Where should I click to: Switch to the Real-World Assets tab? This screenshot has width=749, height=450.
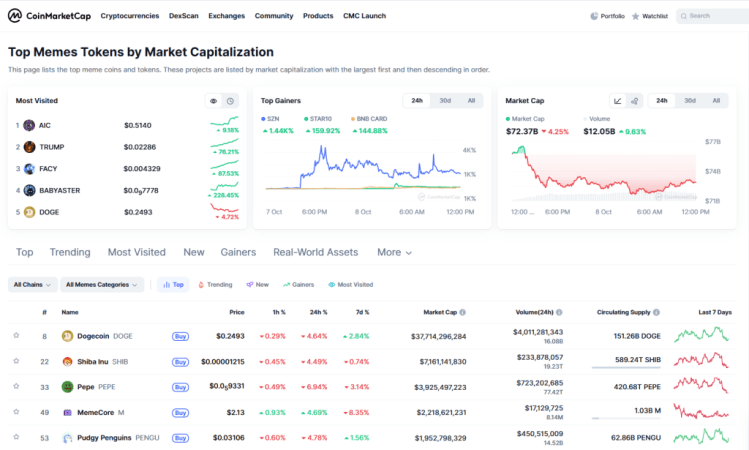tap(315, 253)
